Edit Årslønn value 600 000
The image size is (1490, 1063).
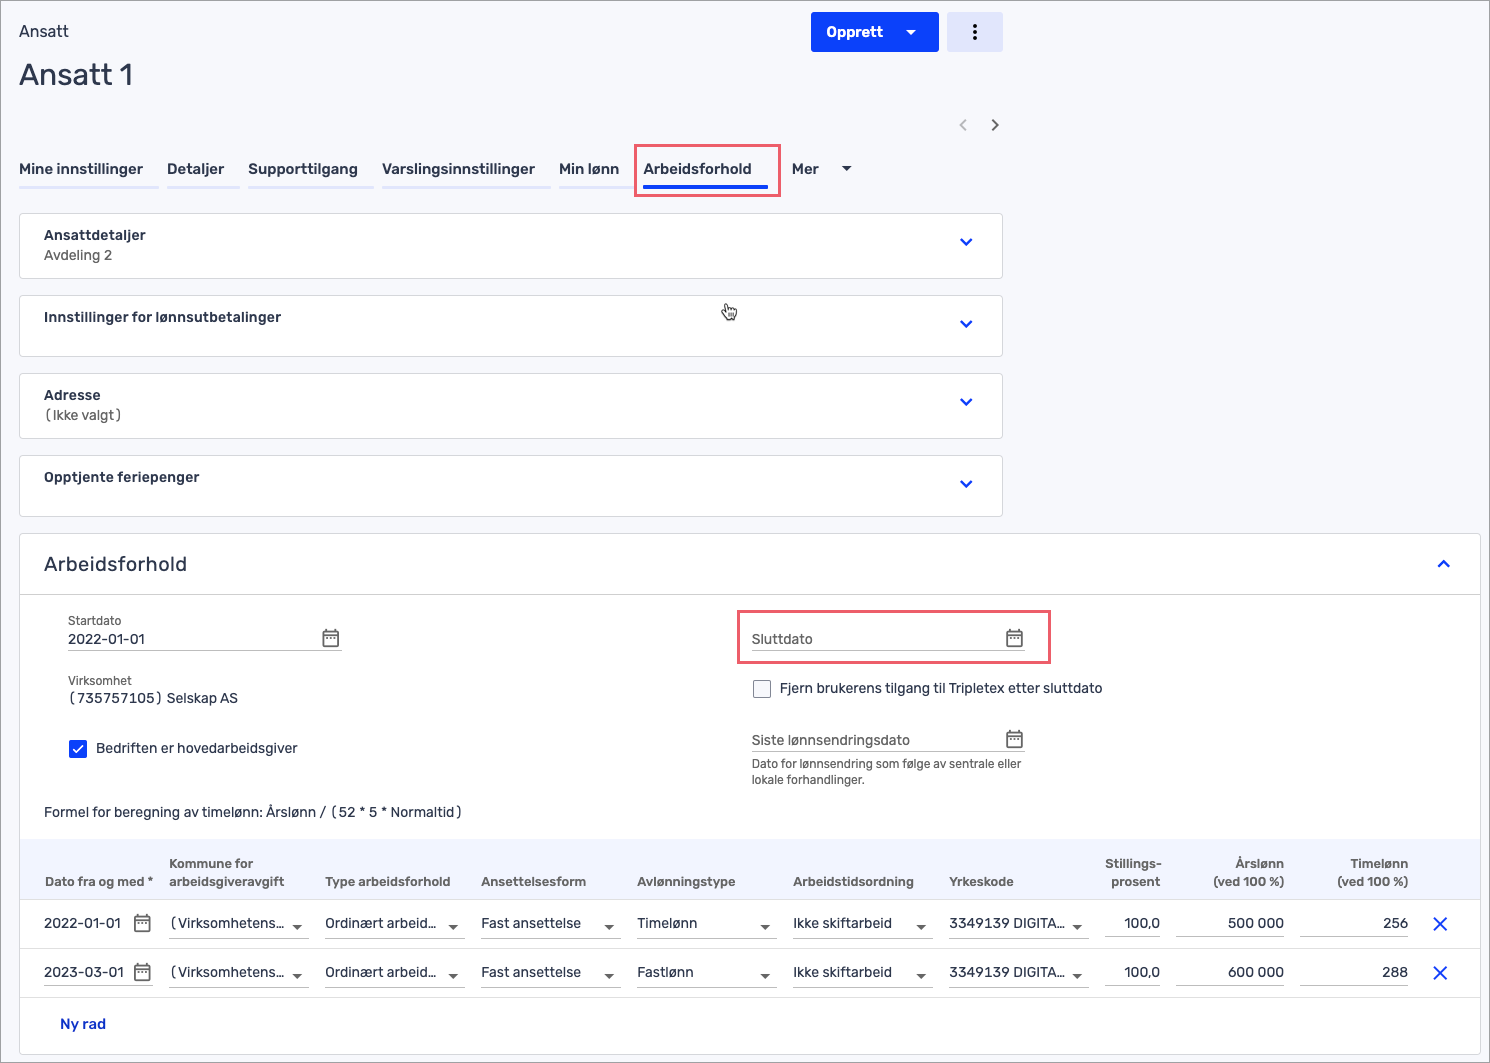point(1230,973)
